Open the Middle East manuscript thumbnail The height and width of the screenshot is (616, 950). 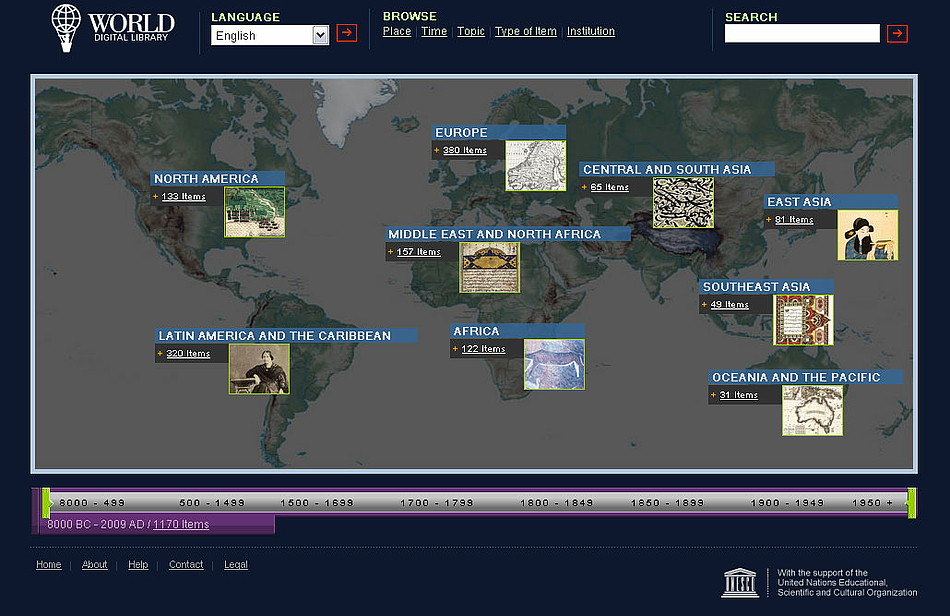pos(490,267)
